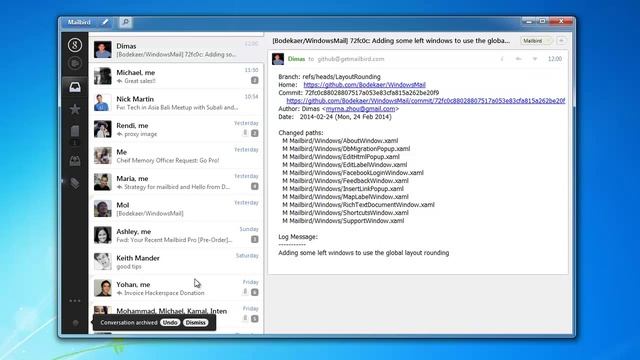Minimize the Mailbird window

click(x=529, y=21)
